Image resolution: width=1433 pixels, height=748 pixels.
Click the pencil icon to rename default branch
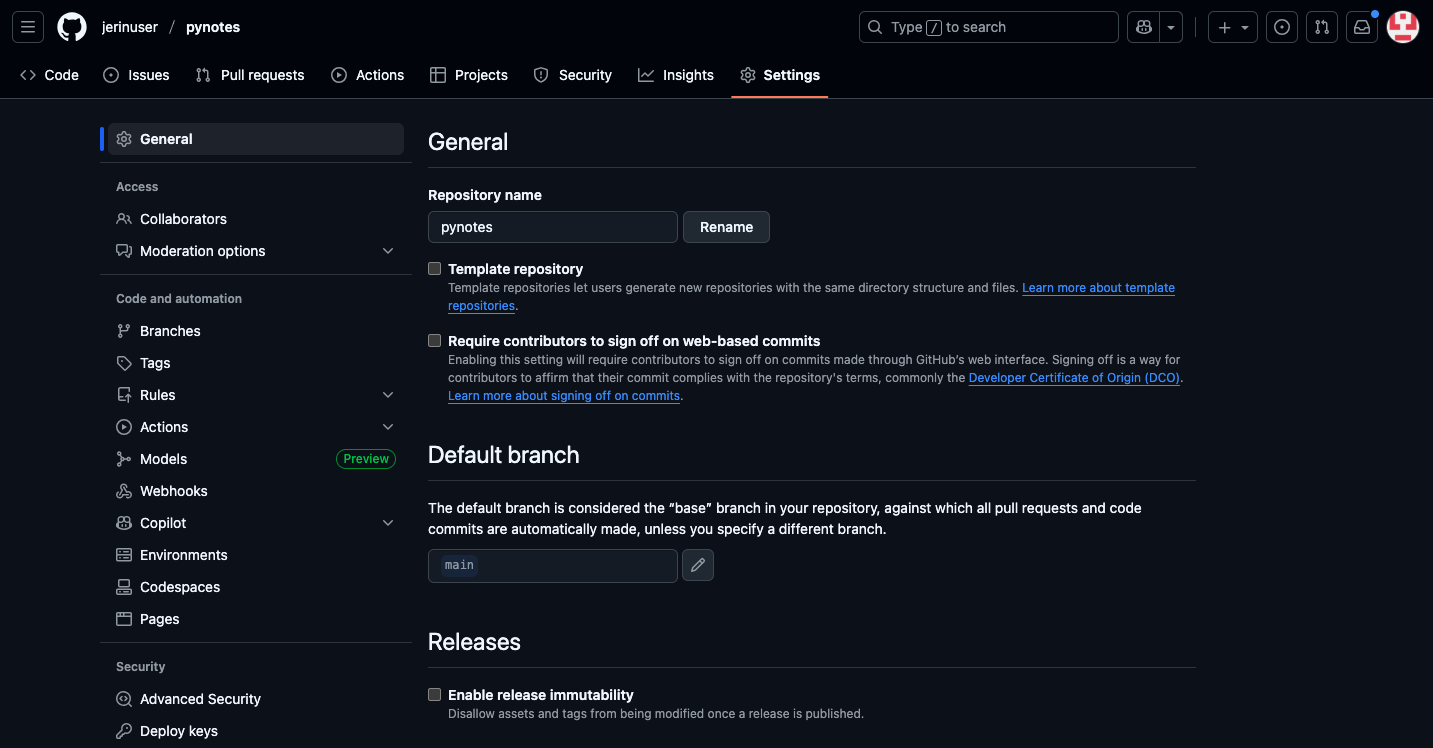coord(698,565)
